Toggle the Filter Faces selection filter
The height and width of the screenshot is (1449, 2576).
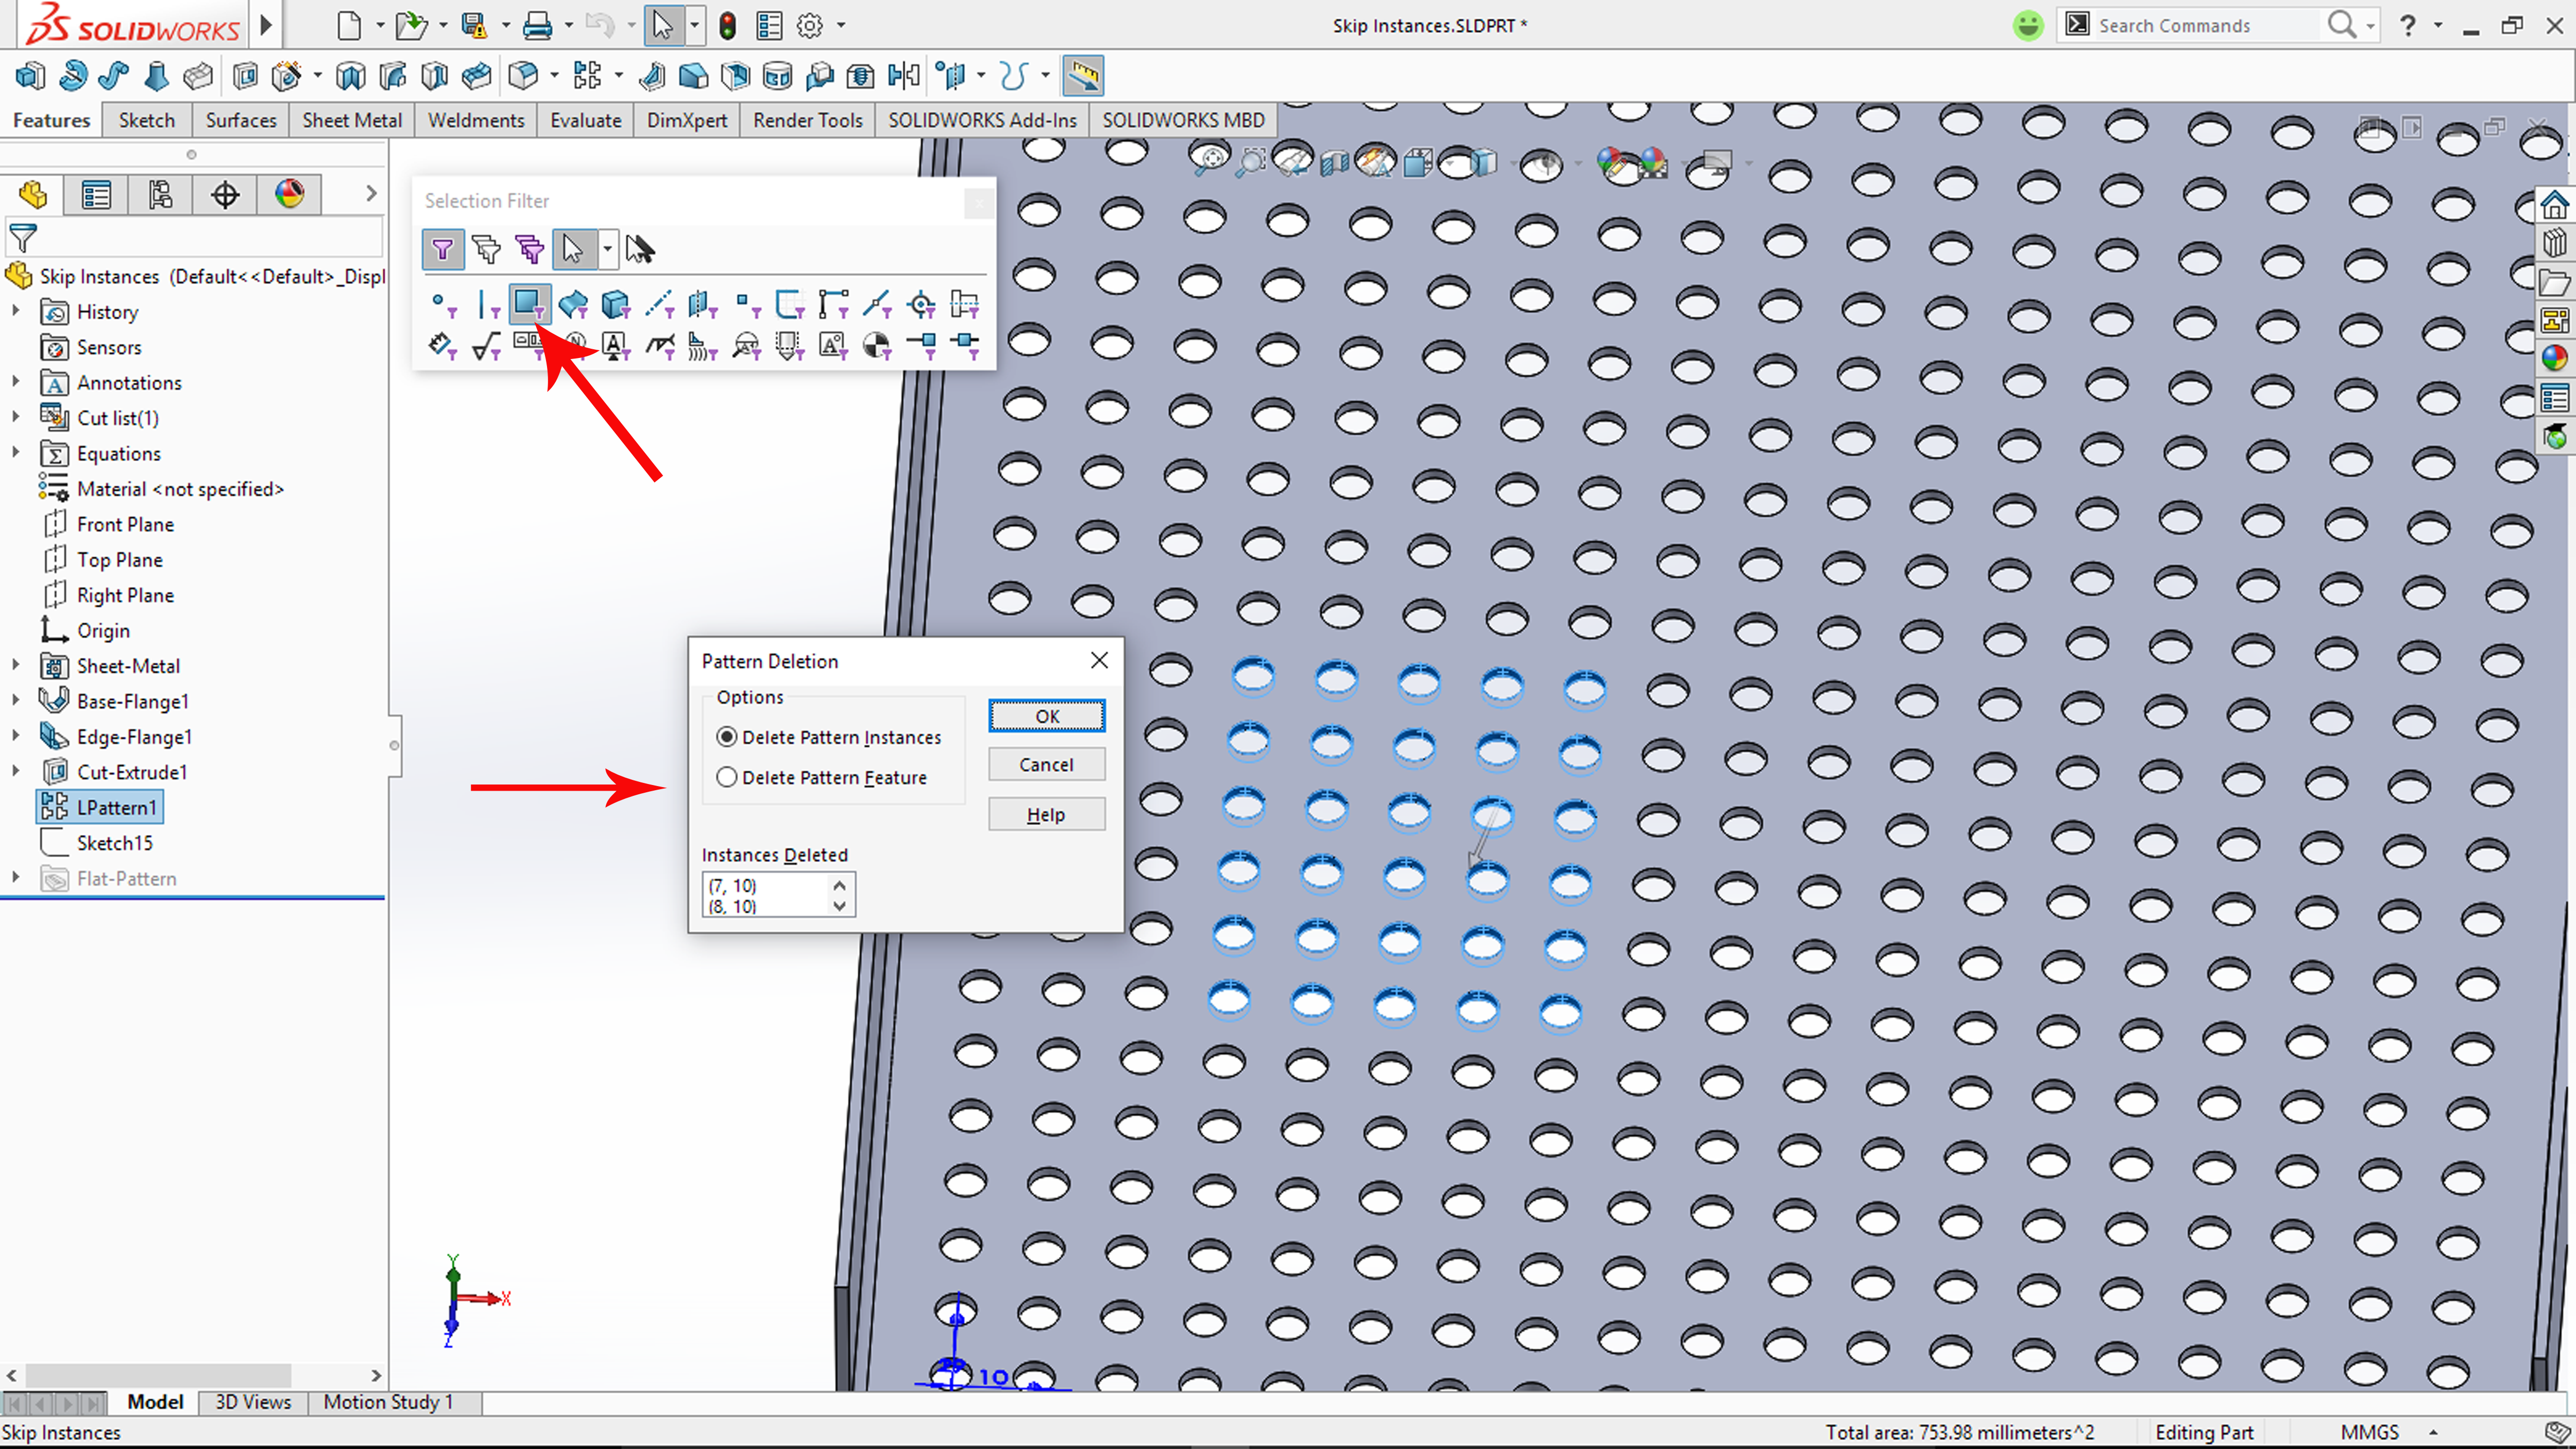coord(527,303)
